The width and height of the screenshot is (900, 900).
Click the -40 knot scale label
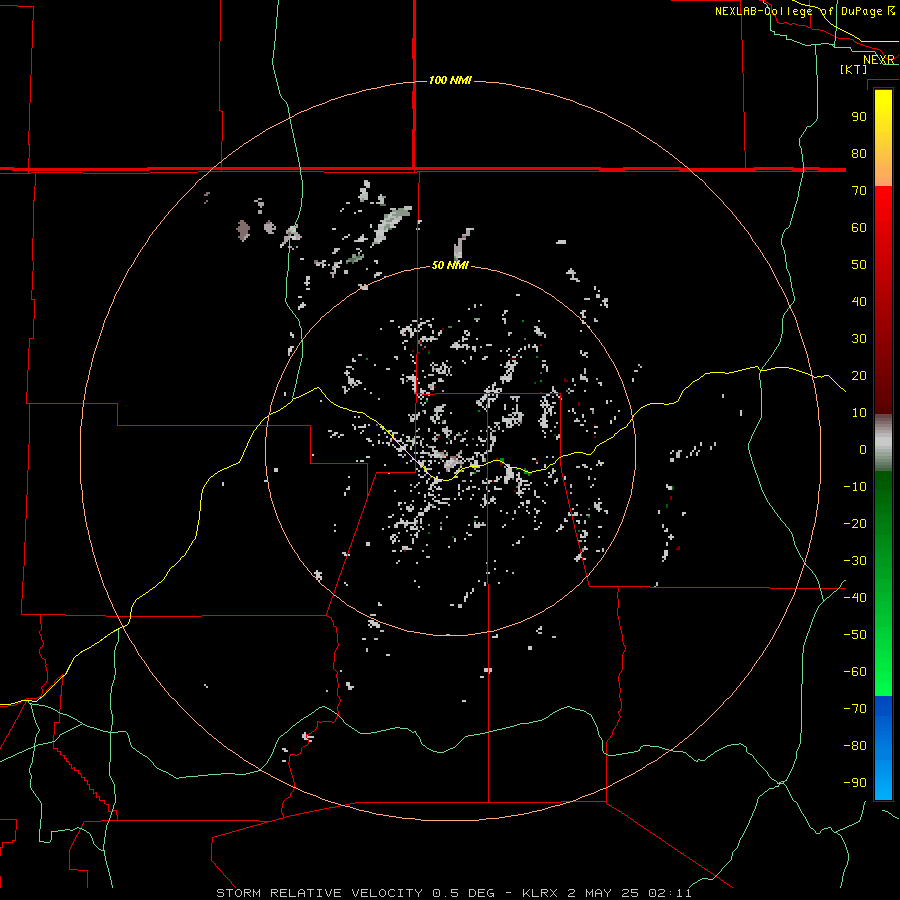pos(855,598)
